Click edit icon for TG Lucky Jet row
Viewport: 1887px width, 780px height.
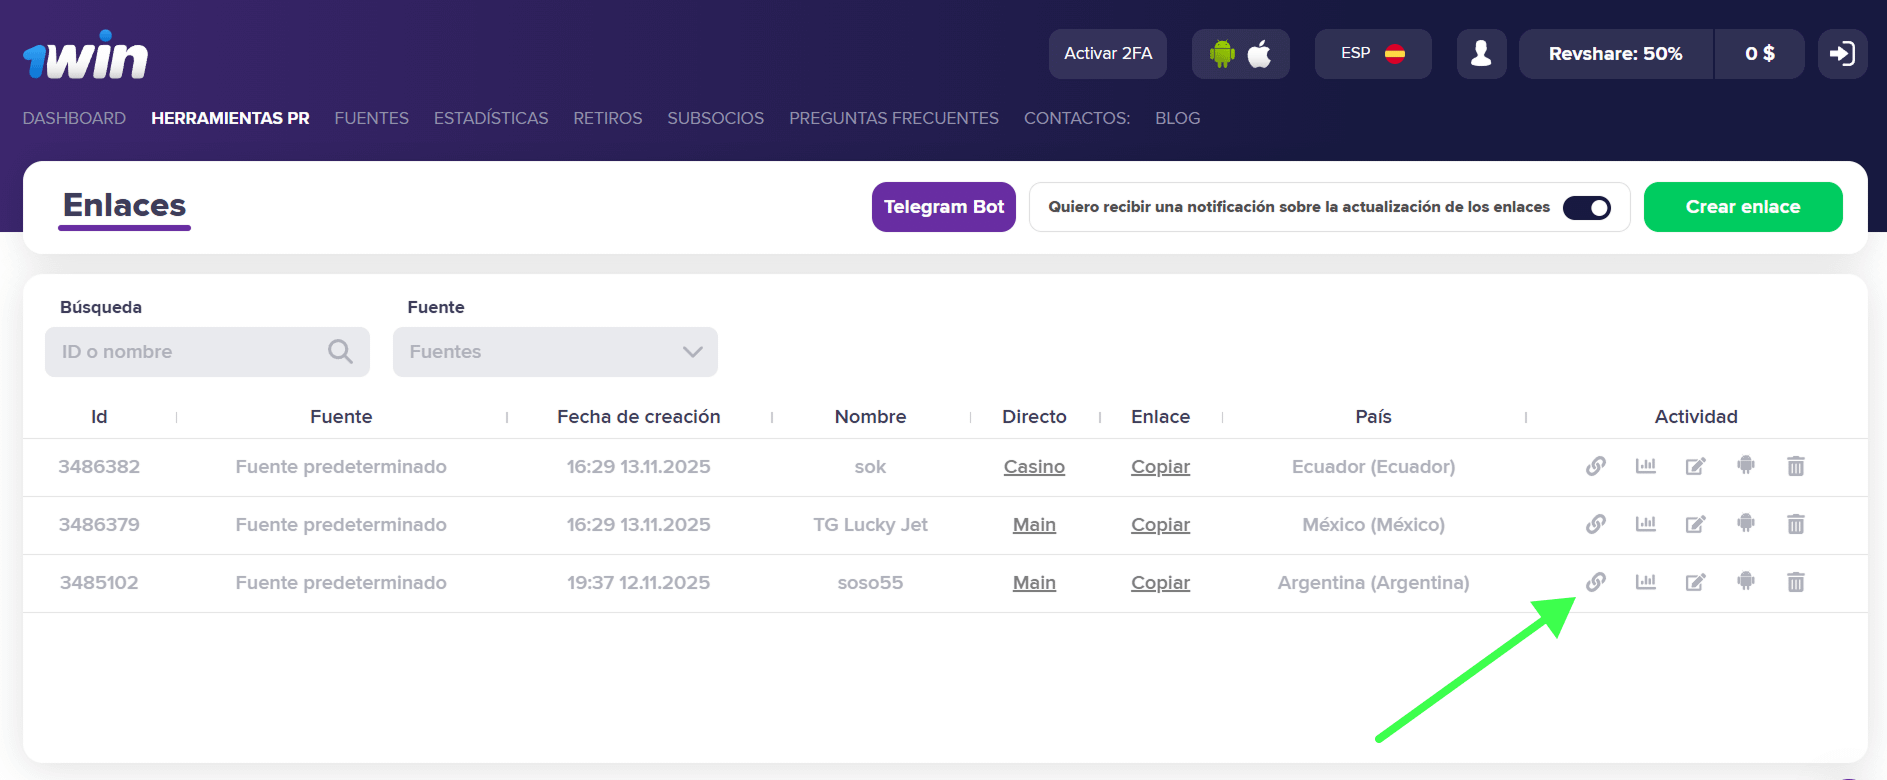click(1695, 524)
